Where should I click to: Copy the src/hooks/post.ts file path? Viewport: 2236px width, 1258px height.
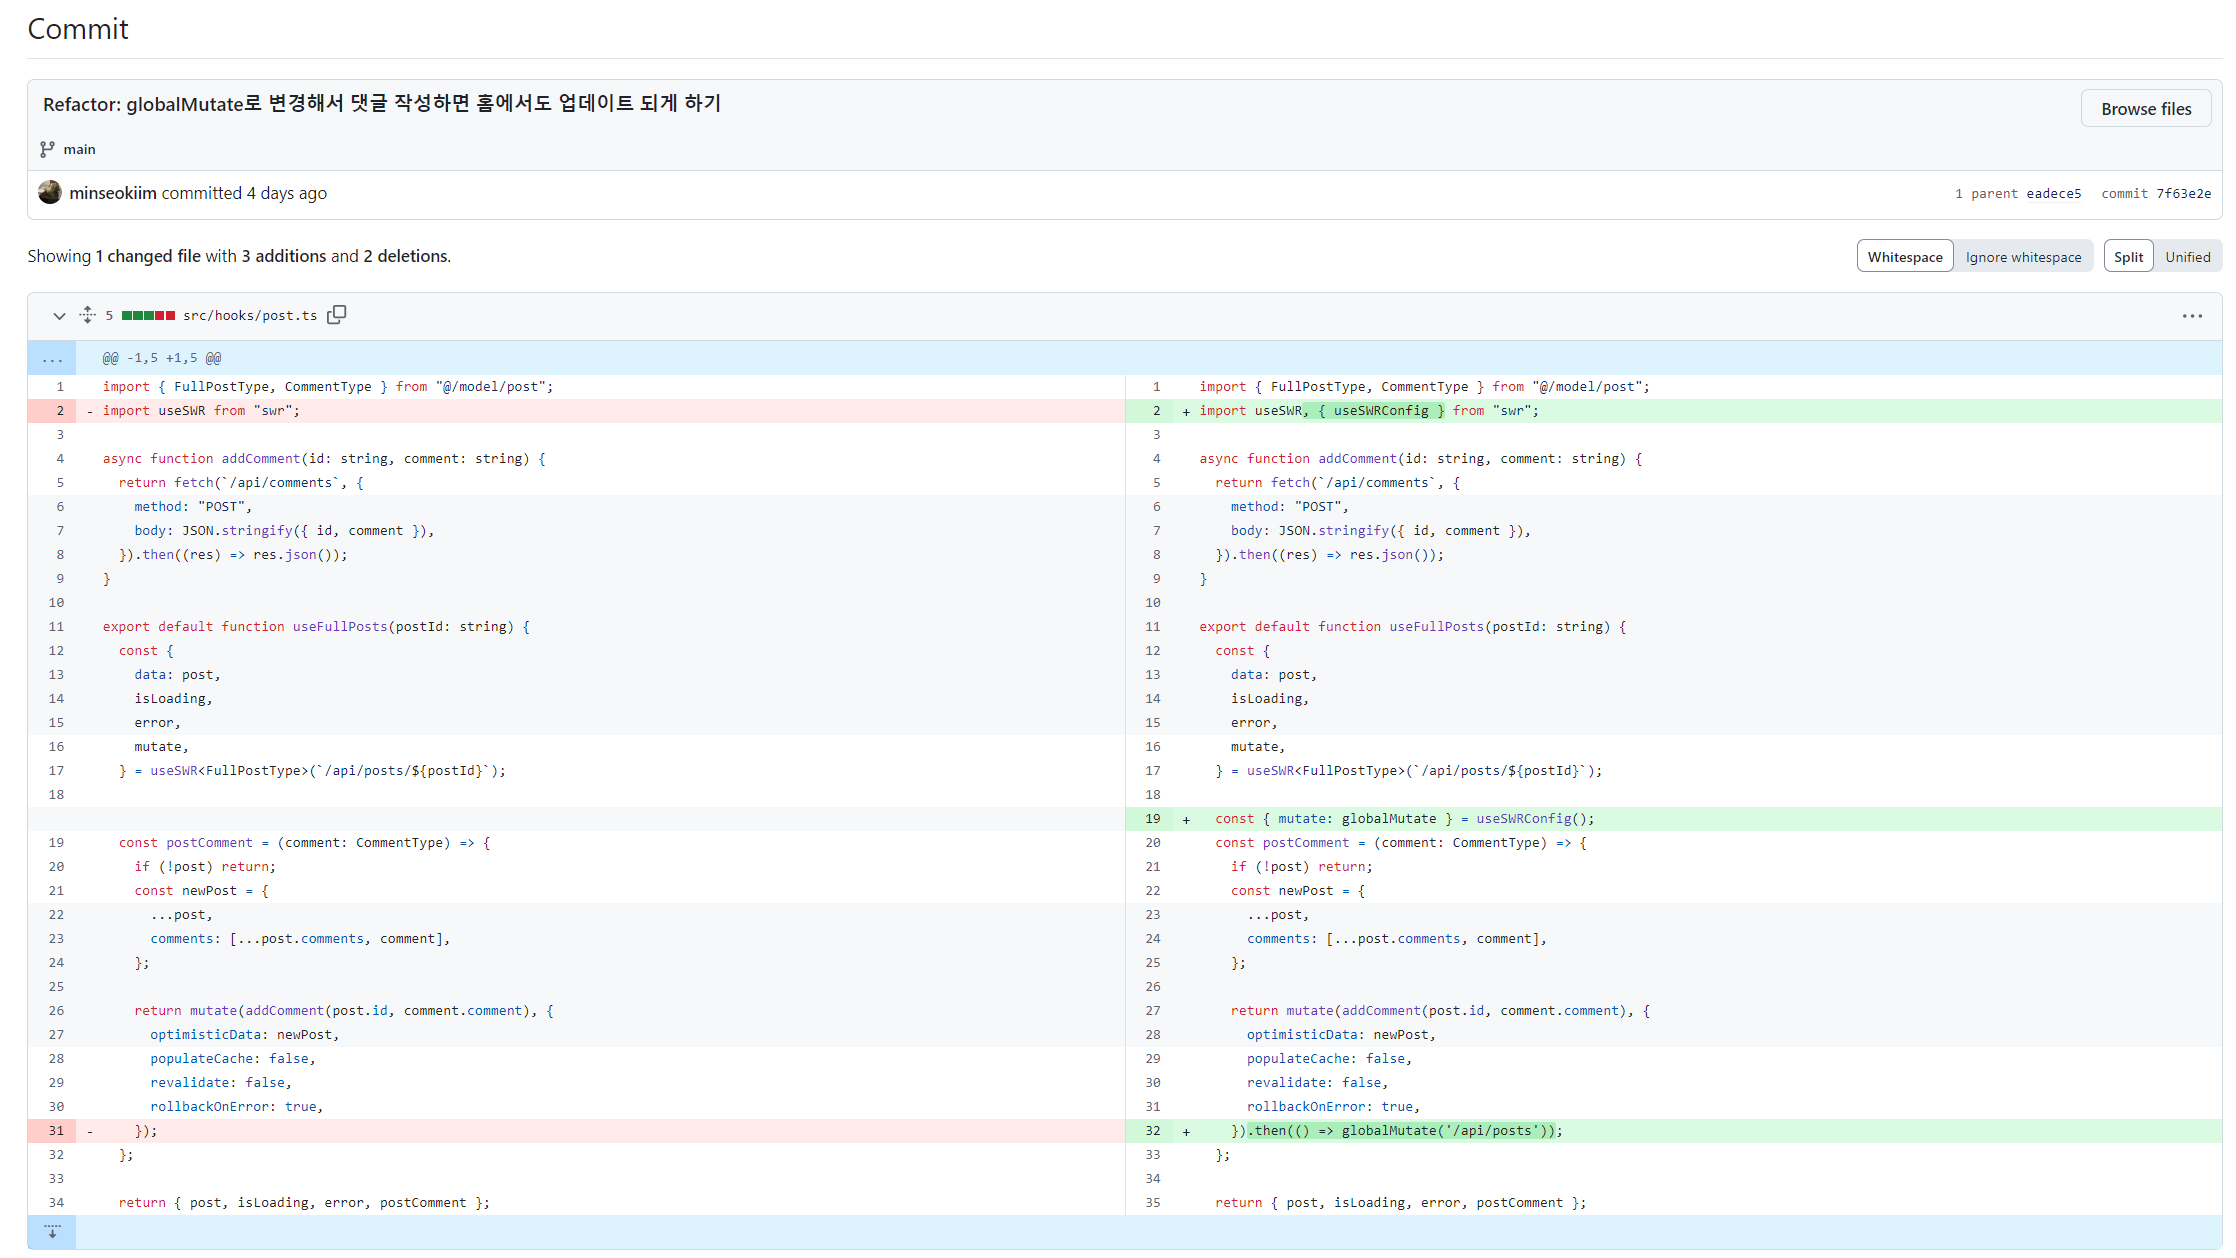tap(337, 315)
